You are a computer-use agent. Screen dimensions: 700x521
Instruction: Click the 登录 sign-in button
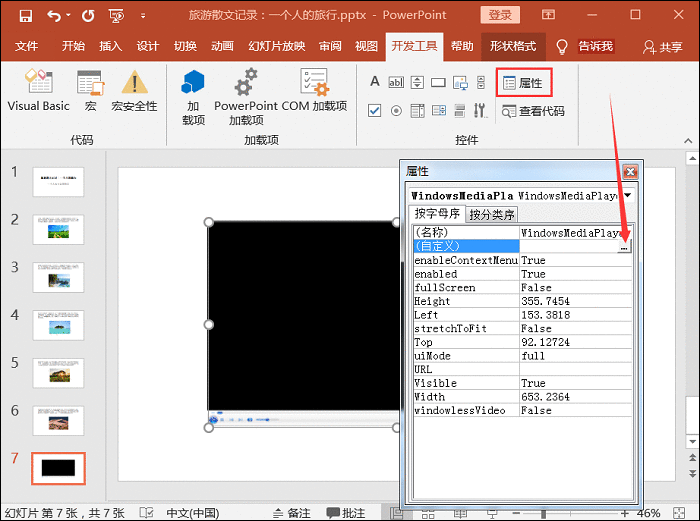pyautogui.click(x=501, y=15)
